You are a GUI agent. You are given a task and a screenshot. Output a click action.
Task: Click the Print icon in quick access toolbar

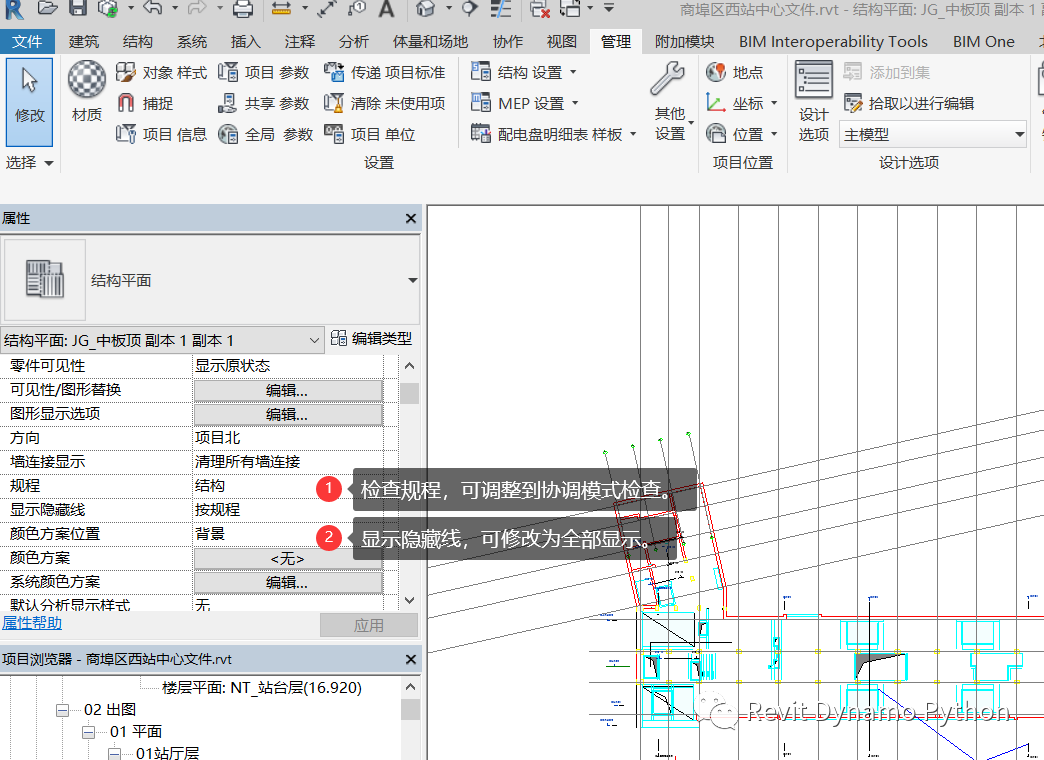243,9
